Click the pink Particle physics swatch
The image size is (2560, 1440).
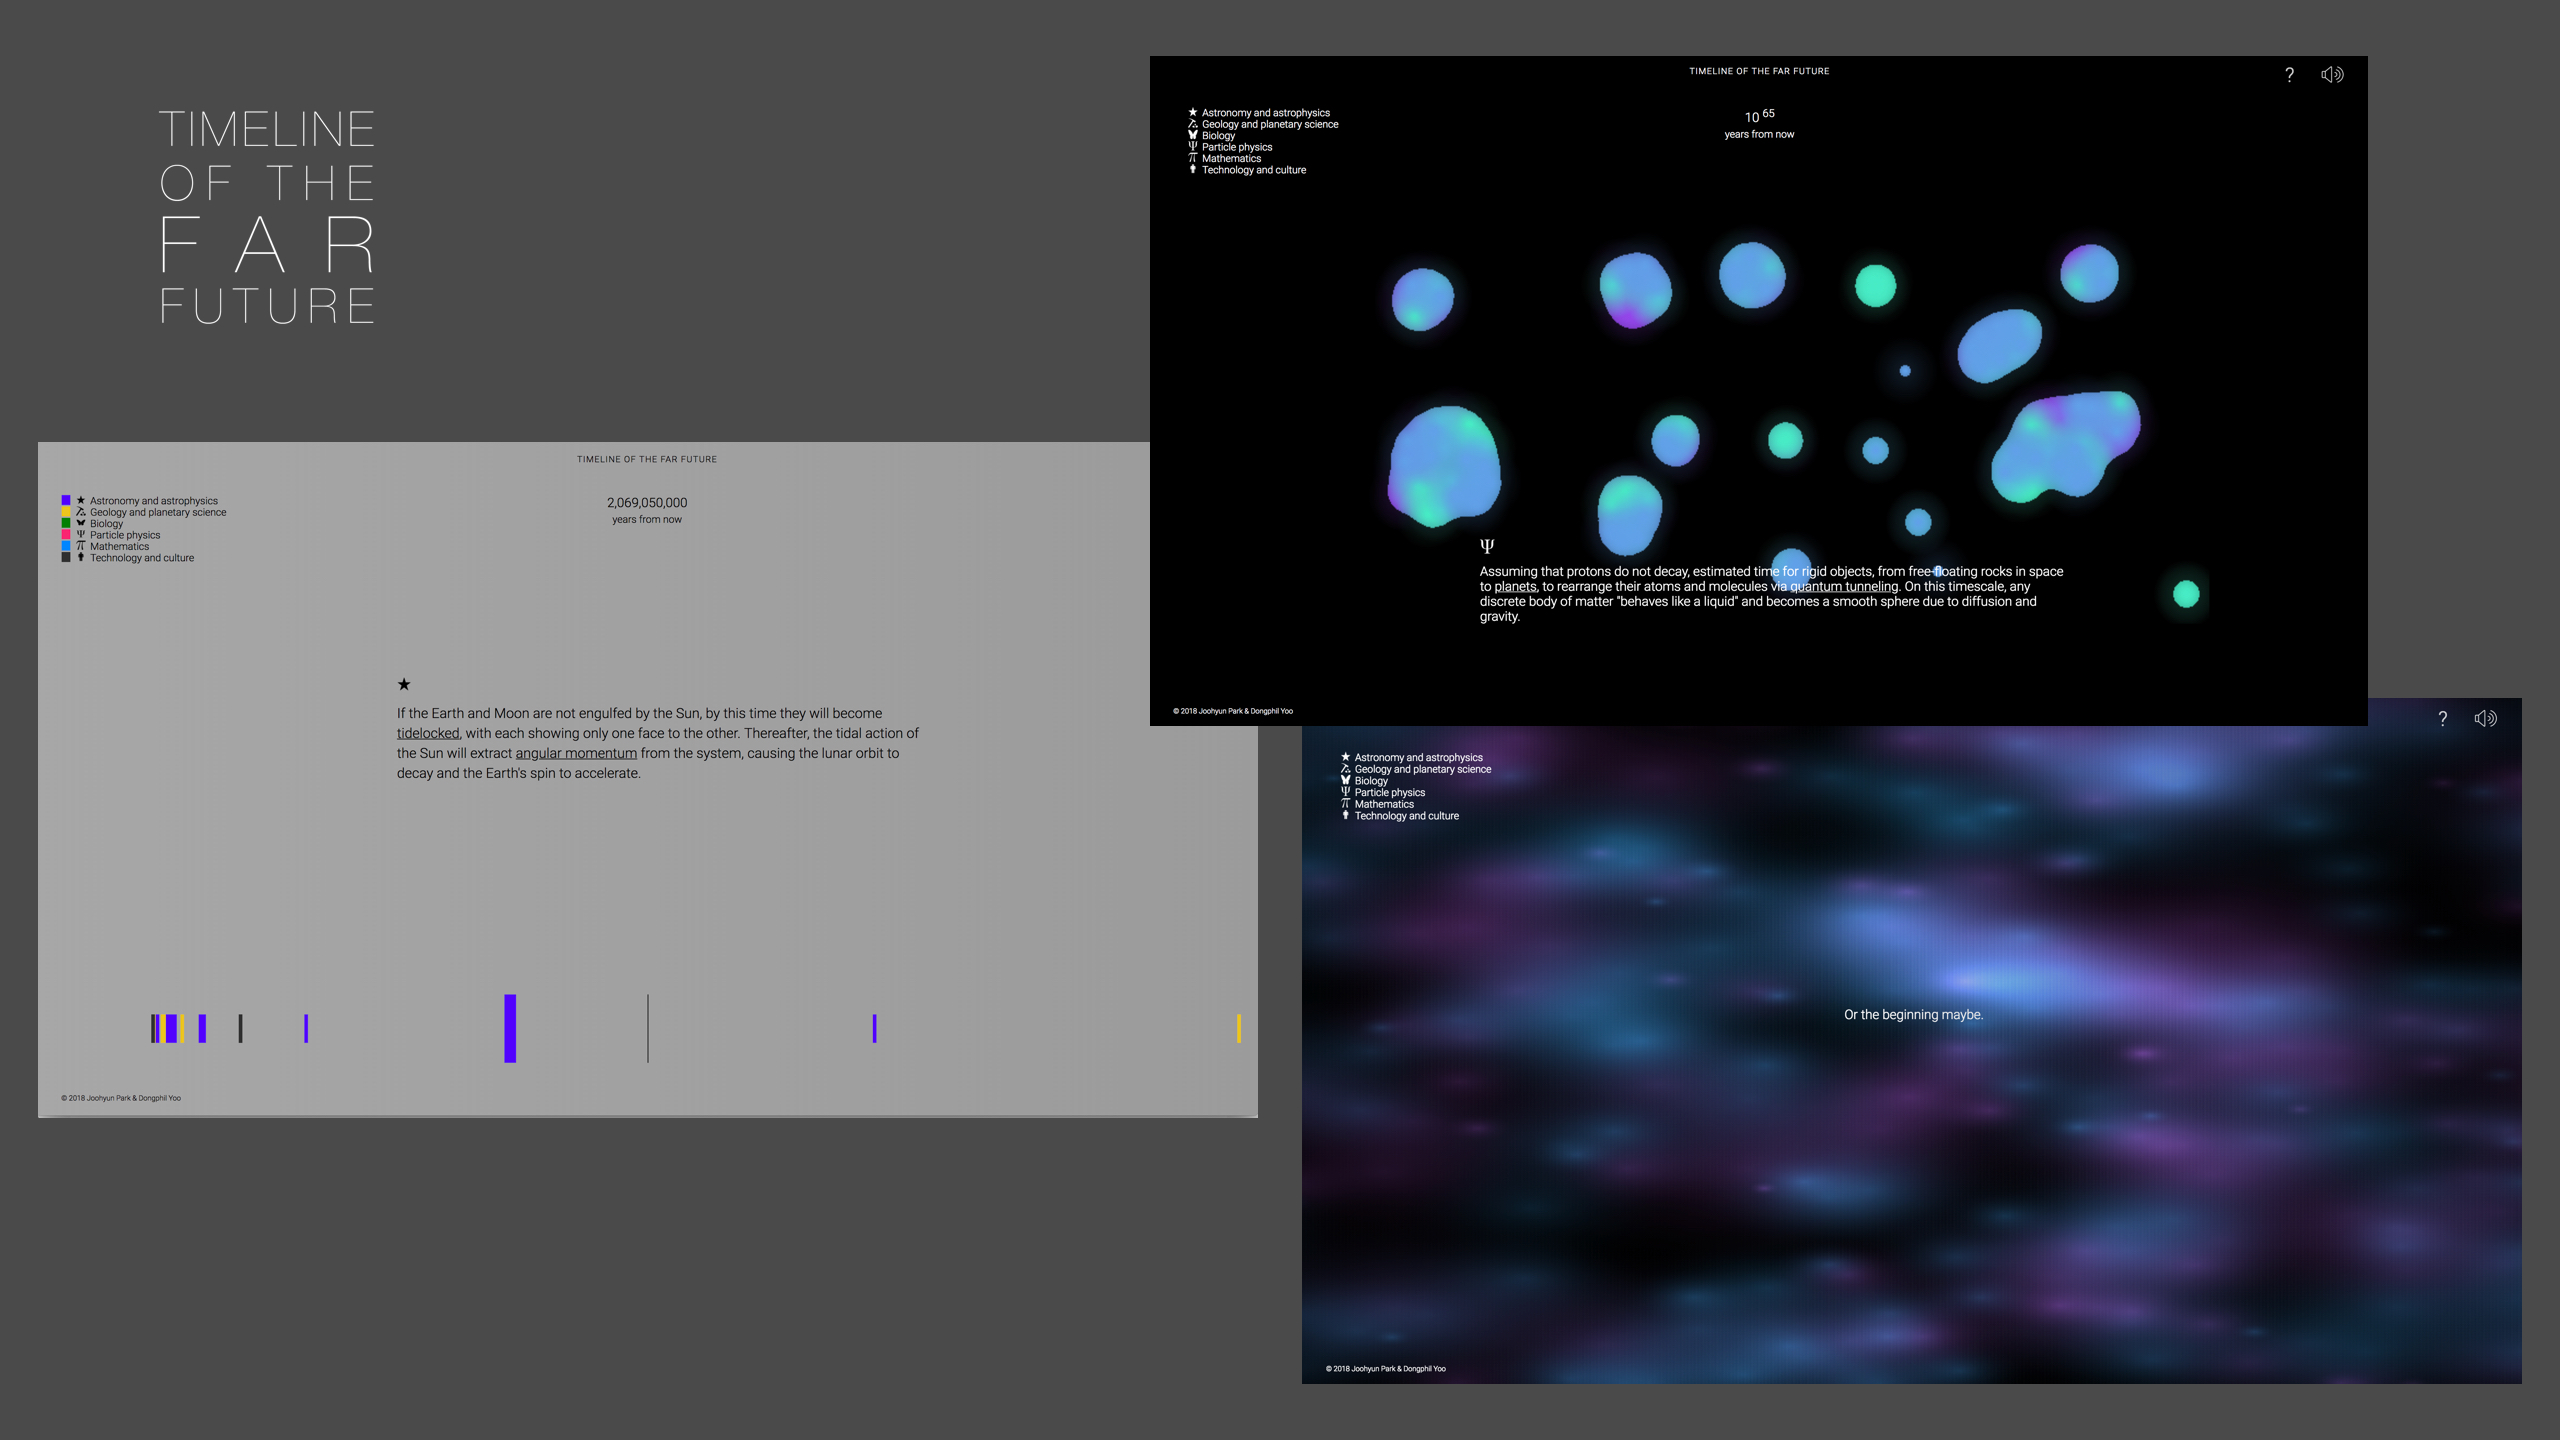point(66,535)
